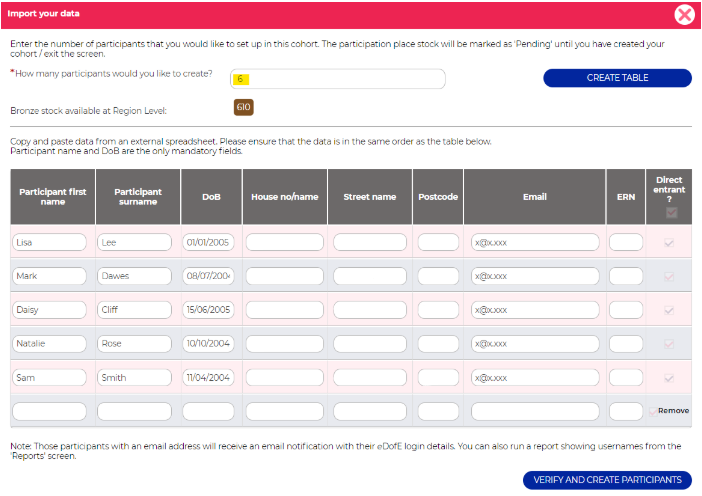702x496 pixels.
Task: Click ERN field in Daisy's row
Action: pyautogui.click(x=626, y=310)
